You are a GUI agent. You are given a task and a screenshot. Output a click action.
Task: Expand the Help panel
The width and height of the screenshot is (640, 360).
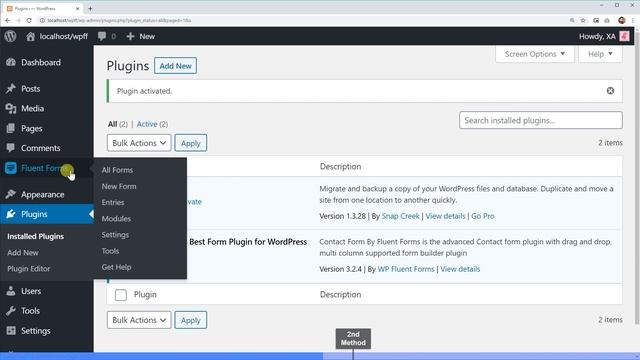(600, 54)
